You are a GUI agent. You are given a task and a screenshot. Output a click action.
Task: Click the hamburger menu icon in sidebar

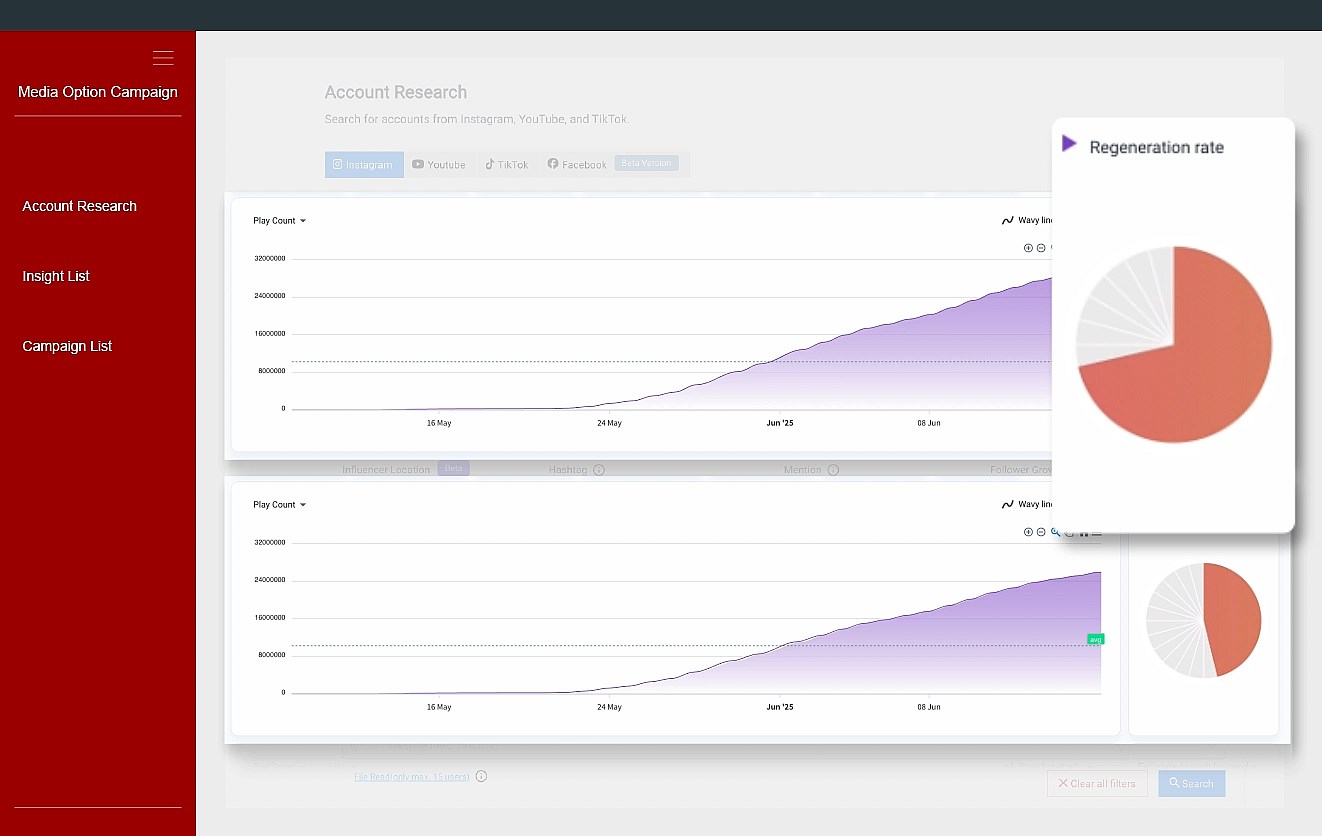tap(163, 58)
